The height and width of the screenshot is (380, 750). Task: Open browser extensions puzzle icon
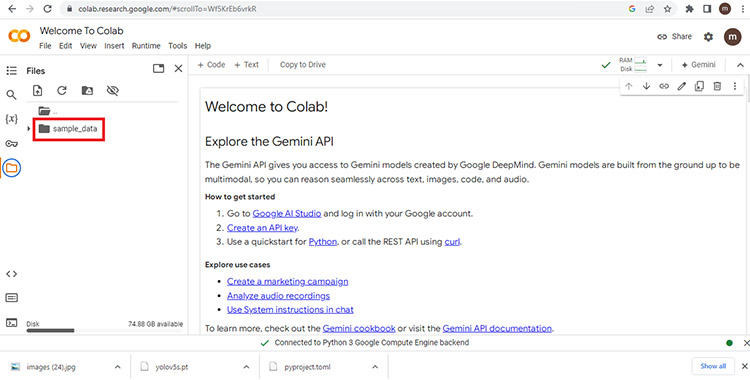pos(689,9)
